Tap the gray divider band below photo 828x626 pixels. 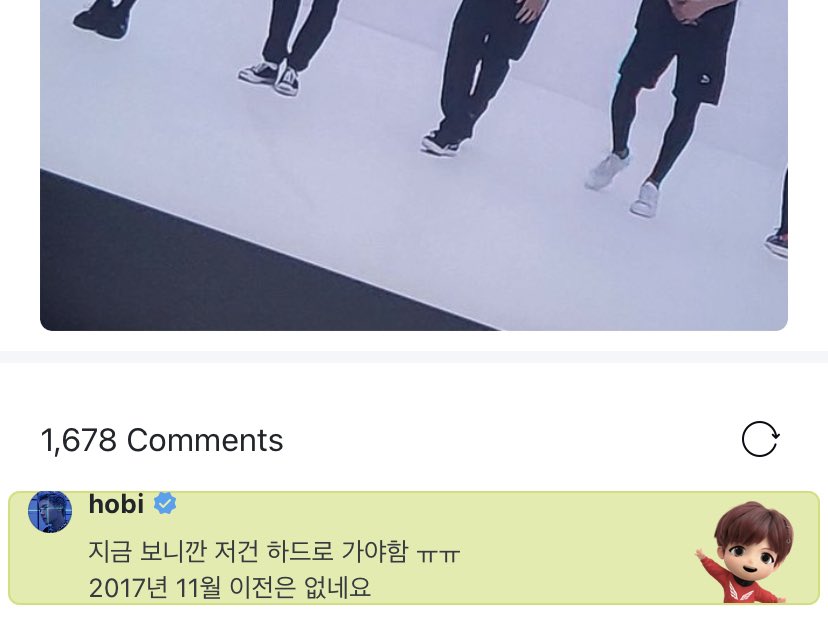pyautogui.click(x=414, y=357)
